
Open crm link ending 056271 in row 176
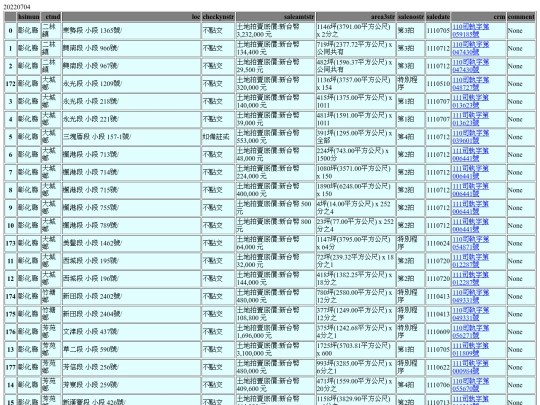(x=470, y=332)
